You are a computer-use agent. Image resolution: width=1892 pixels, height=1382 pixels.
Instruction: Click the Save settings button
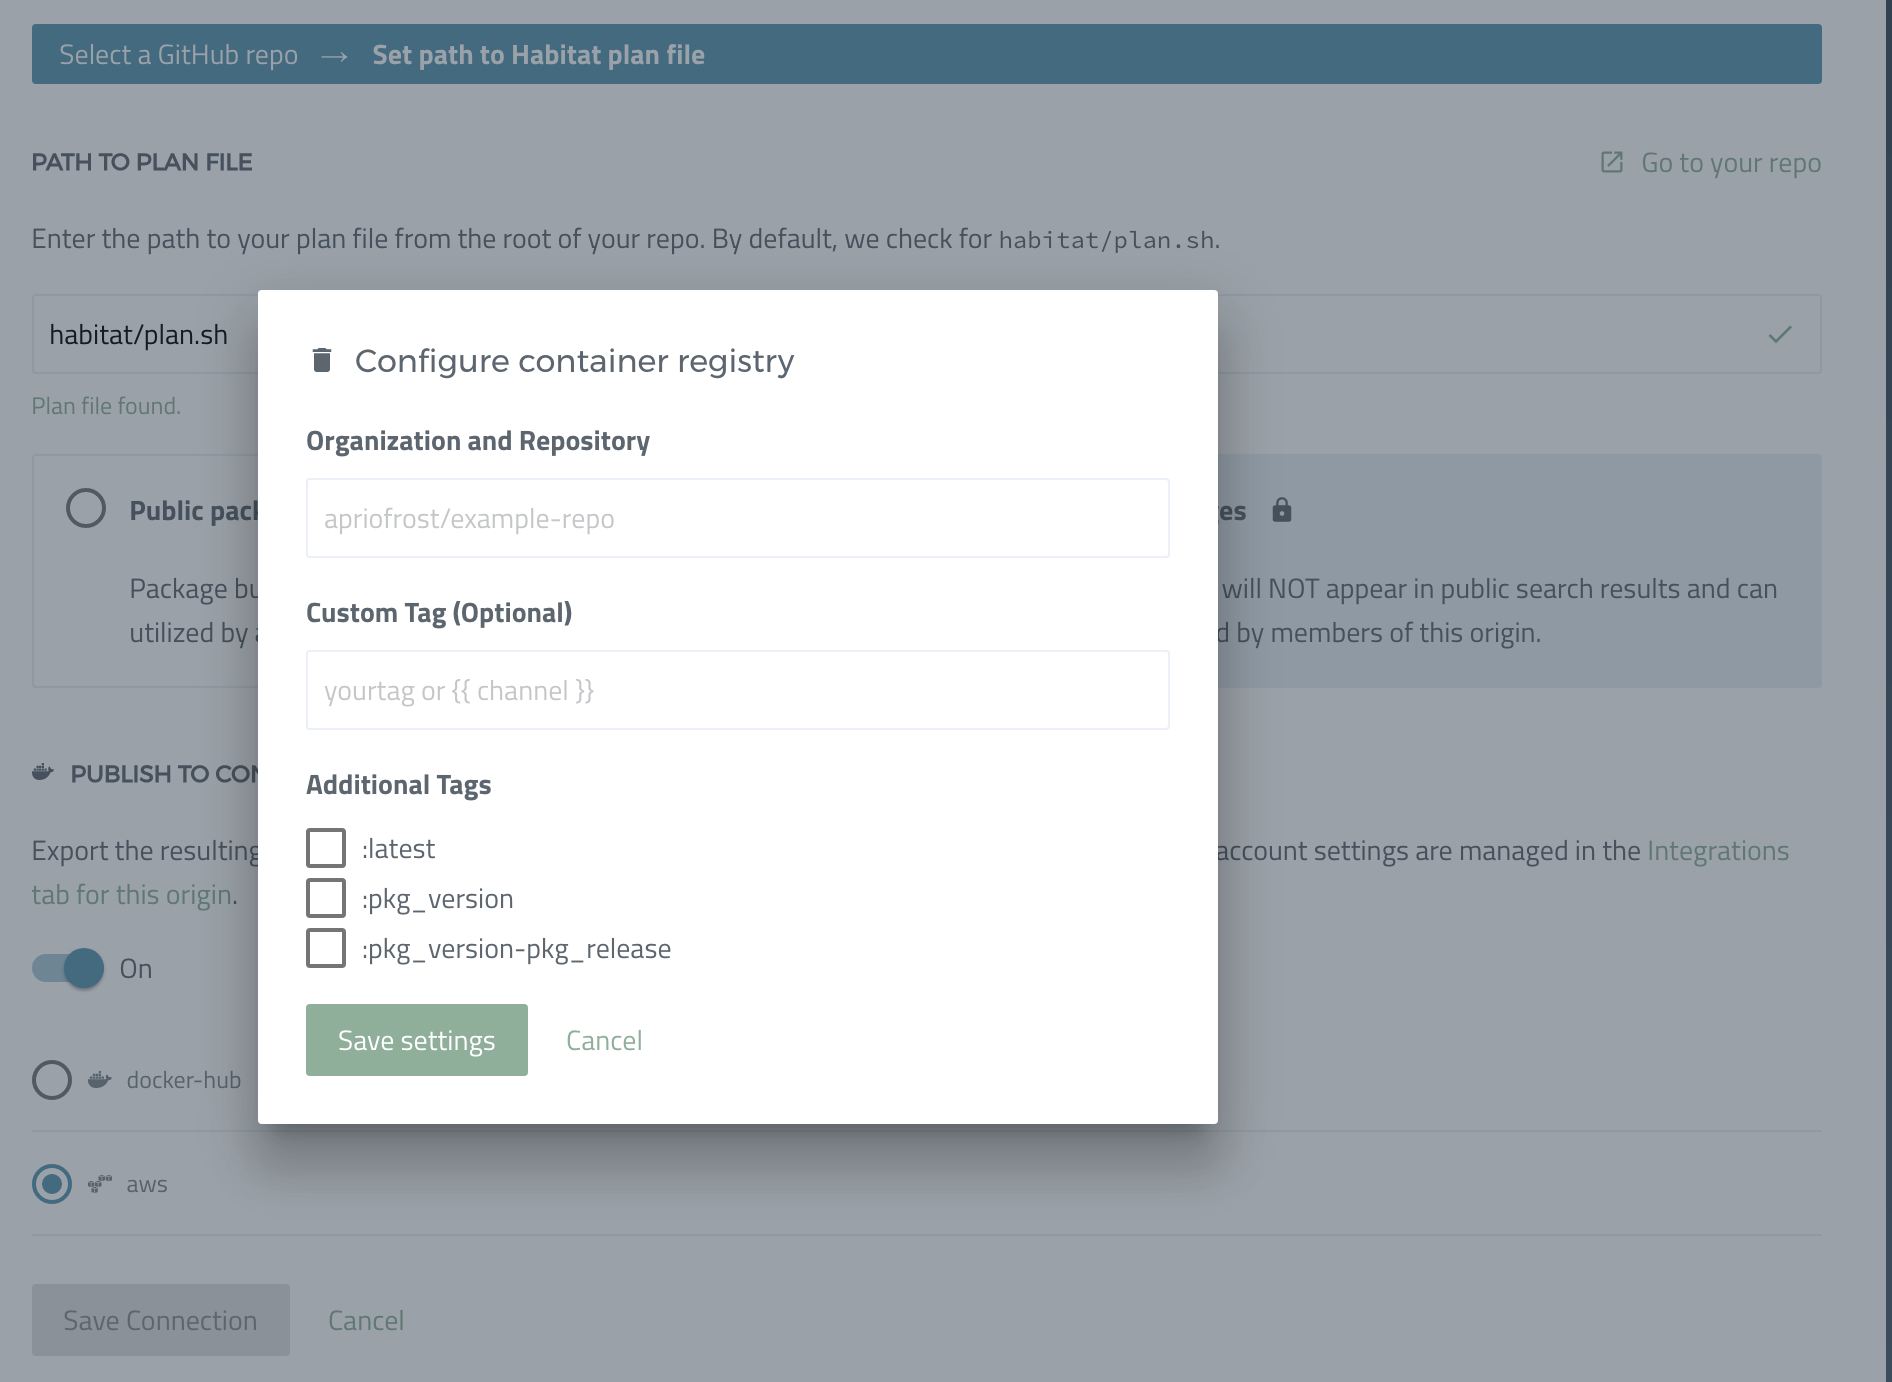[x=416, y=1039]
